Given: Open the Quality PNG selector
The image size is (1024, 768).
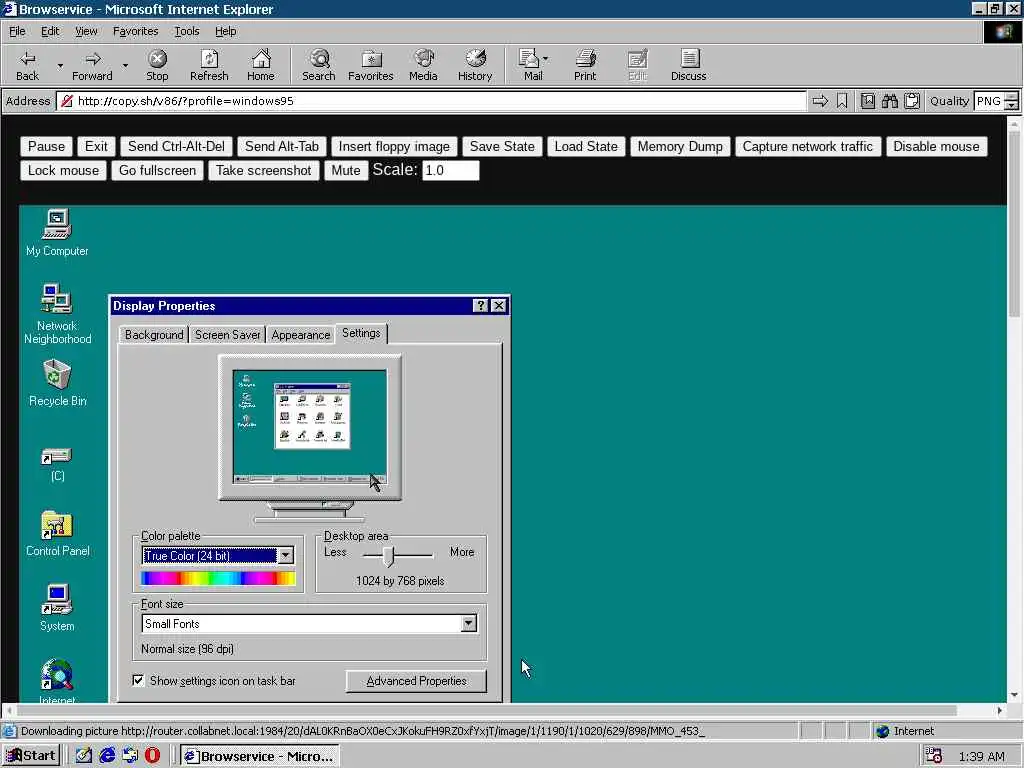Looking at the screenshot, I should point(995,101).
